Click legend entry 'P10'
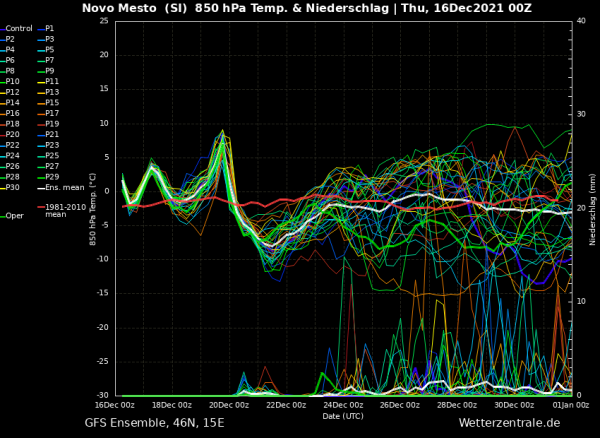 10,81
